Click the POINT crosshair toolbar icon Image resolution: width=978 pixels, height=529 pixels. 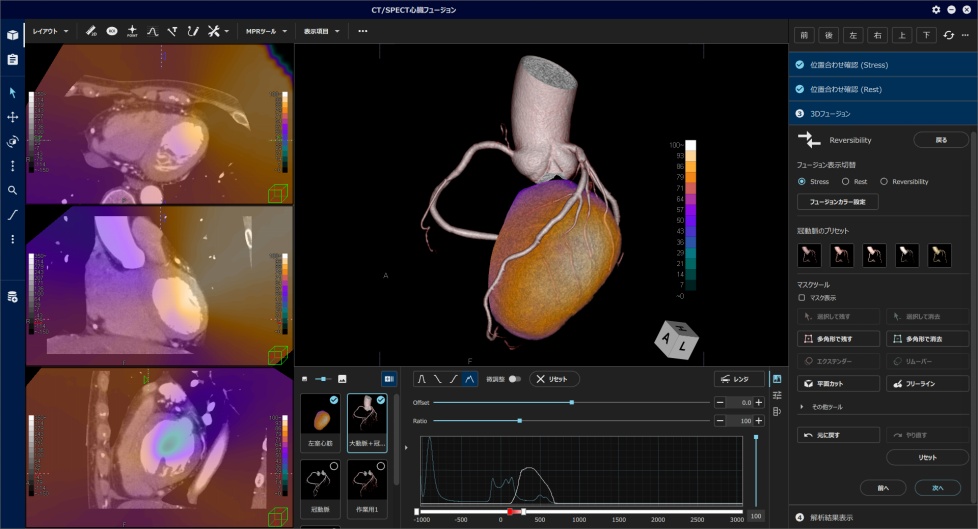132,31
